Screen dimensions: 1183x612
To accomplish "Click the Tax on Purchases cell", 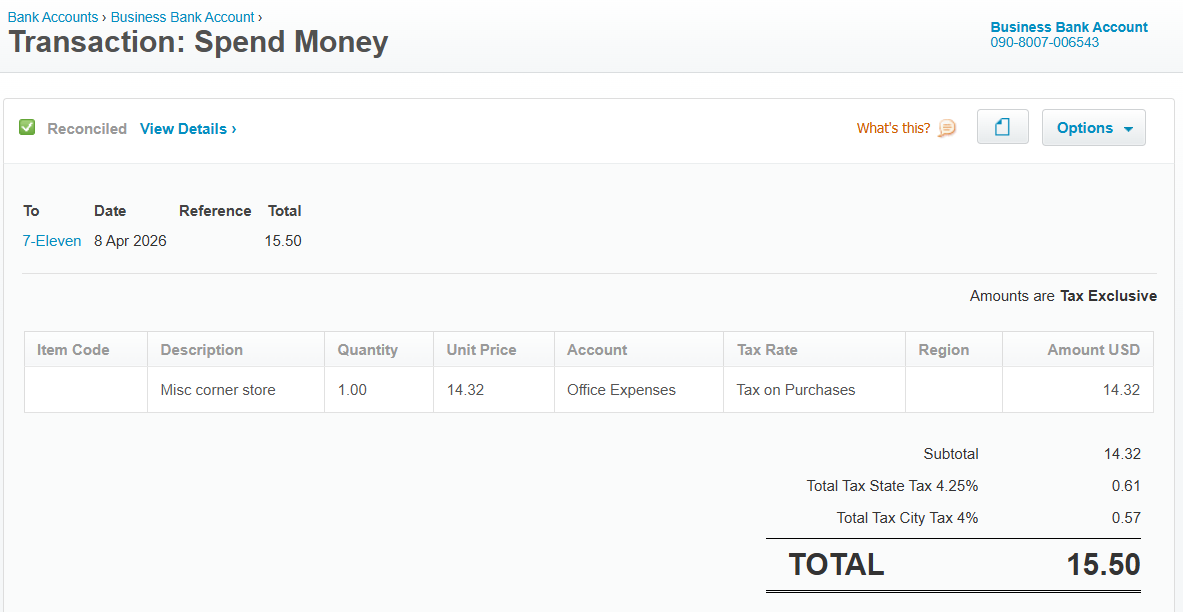I will click(814, 390).
